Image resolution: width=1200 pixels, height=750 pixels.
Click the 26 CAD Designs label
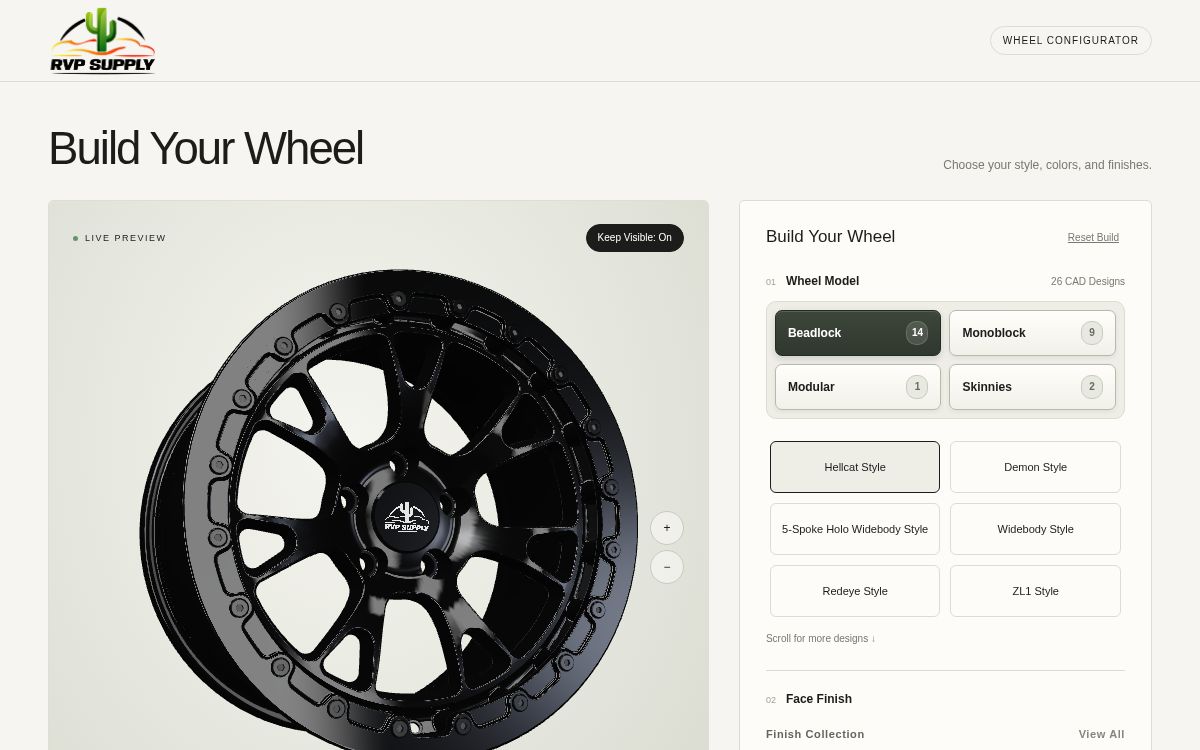point(1087,282)
